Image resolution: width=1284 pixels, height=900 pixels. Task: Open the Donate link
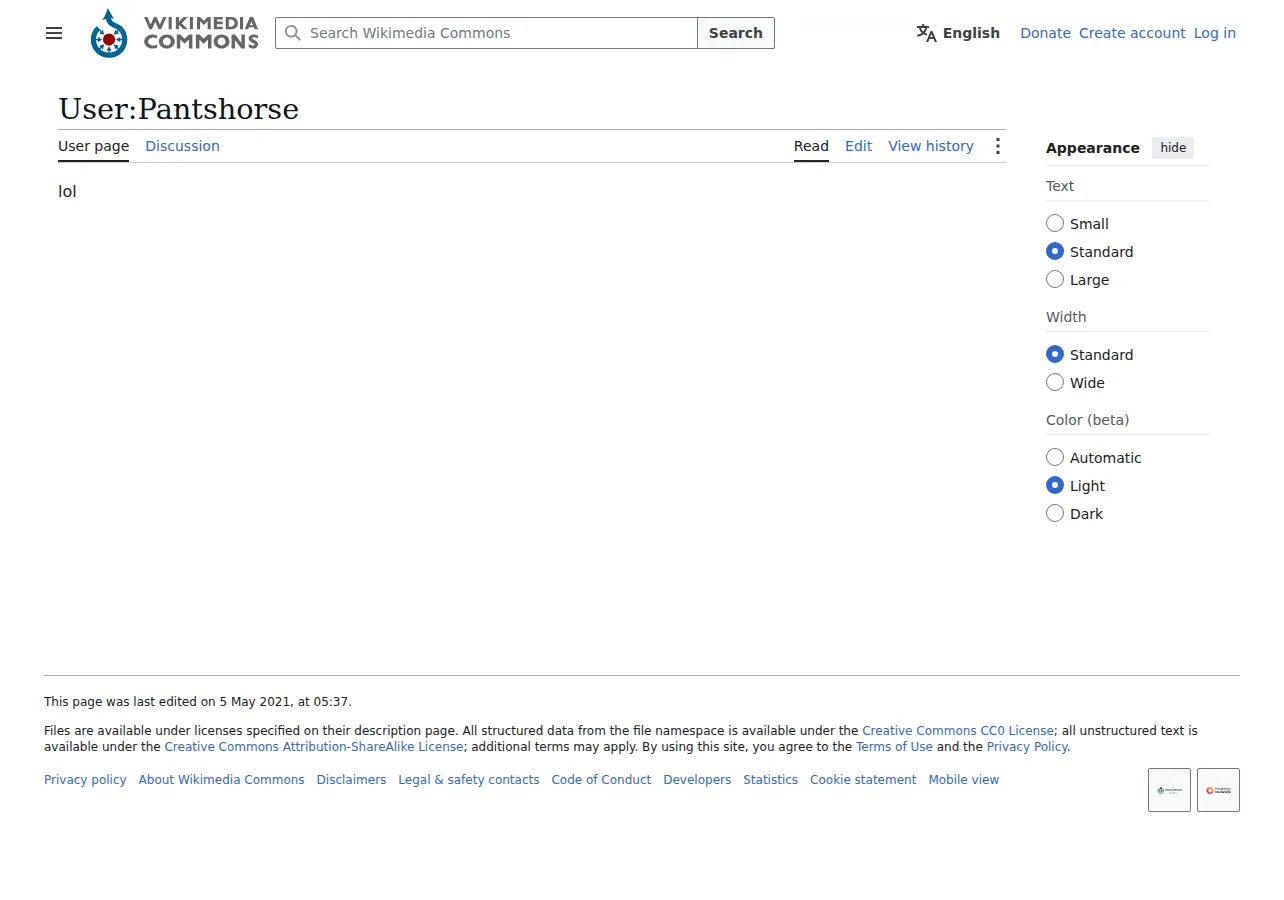[1045, 33]
